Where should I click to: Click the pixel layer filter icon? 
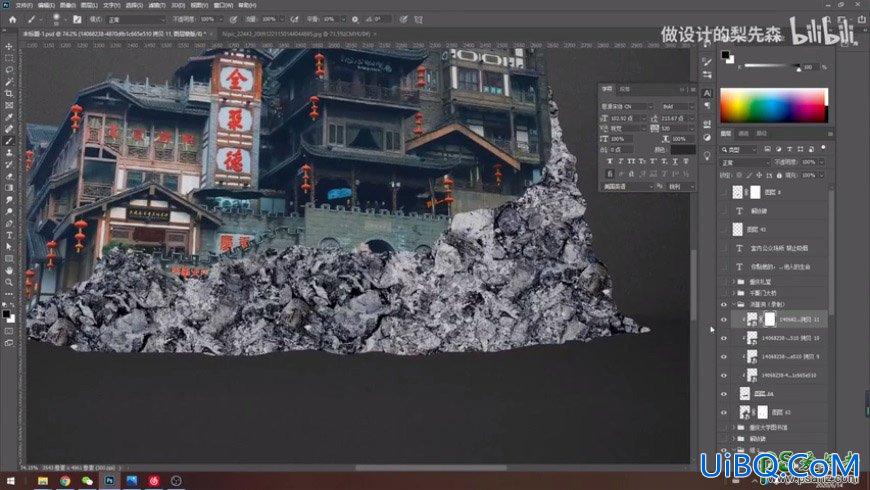767,149
